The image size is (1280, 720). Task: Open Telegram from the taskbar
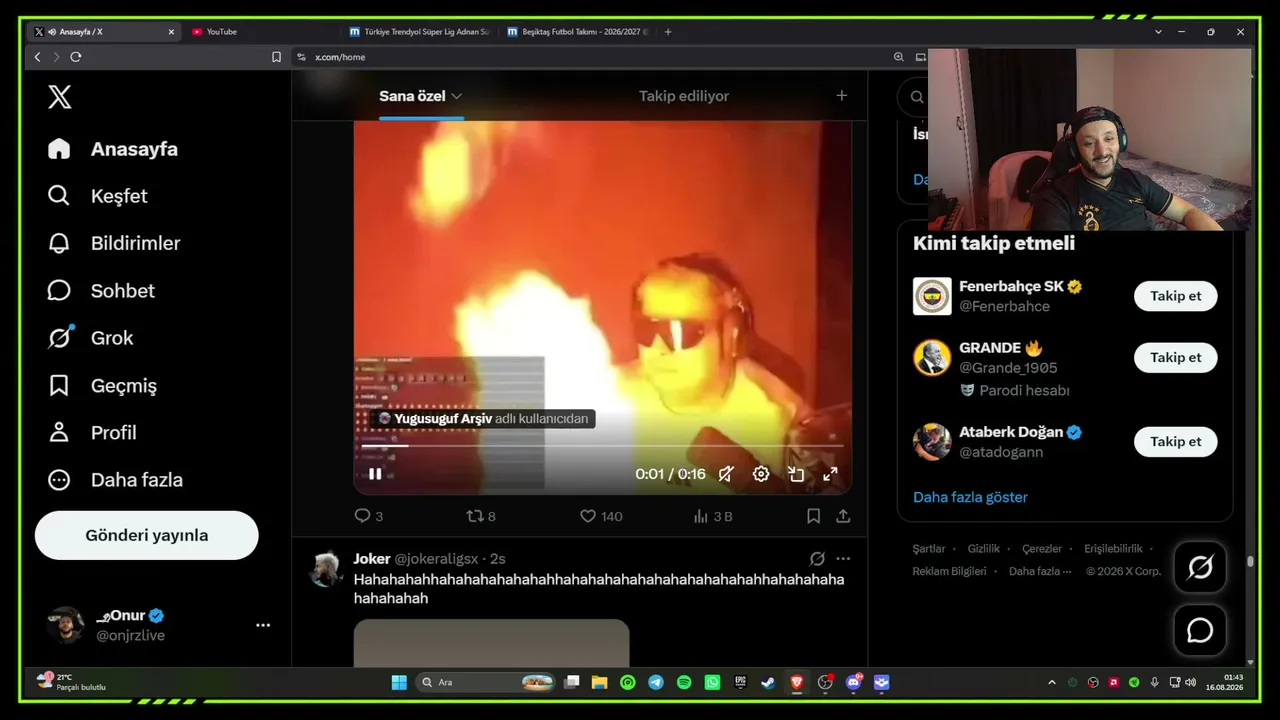pyautogui.click(x=656, y=682)
